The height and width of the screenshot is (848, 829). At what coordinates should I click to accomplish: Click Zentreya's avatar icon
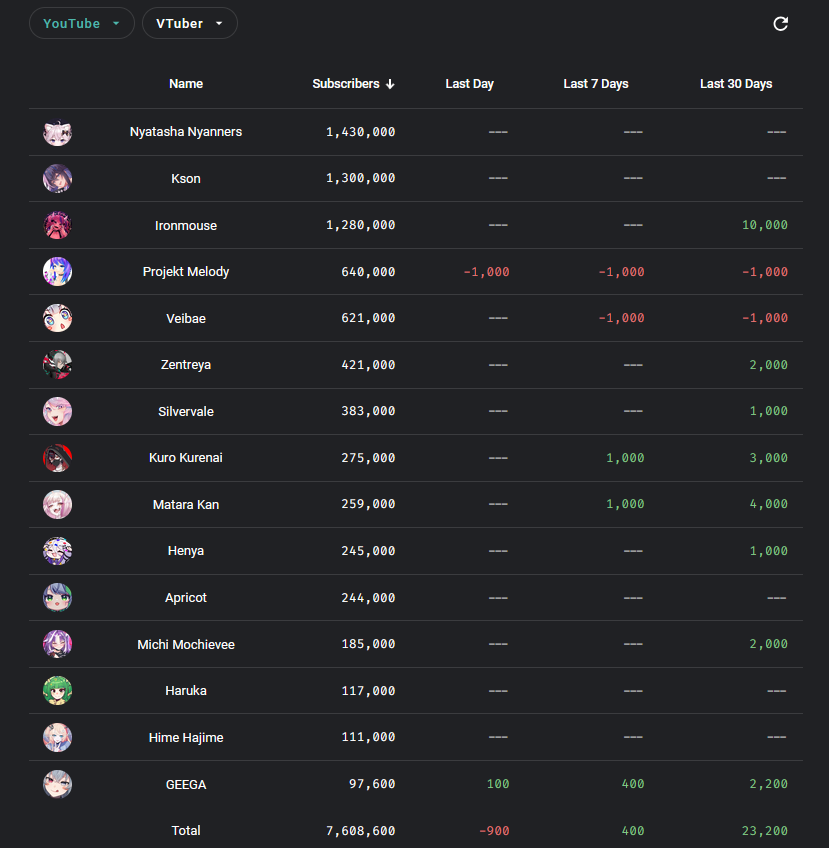(x=57, y=365)
